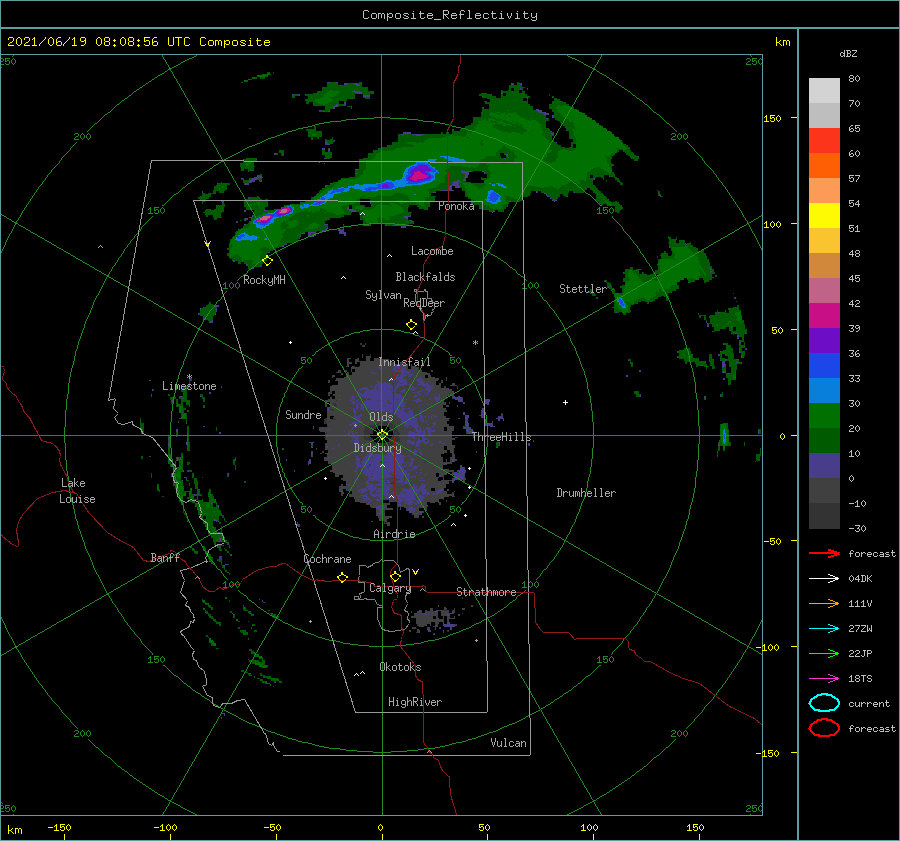This screenshot has width=900, height=841.
Task: Click the red forecast ellipse legend icon
Action: click(x=824, y=728)
